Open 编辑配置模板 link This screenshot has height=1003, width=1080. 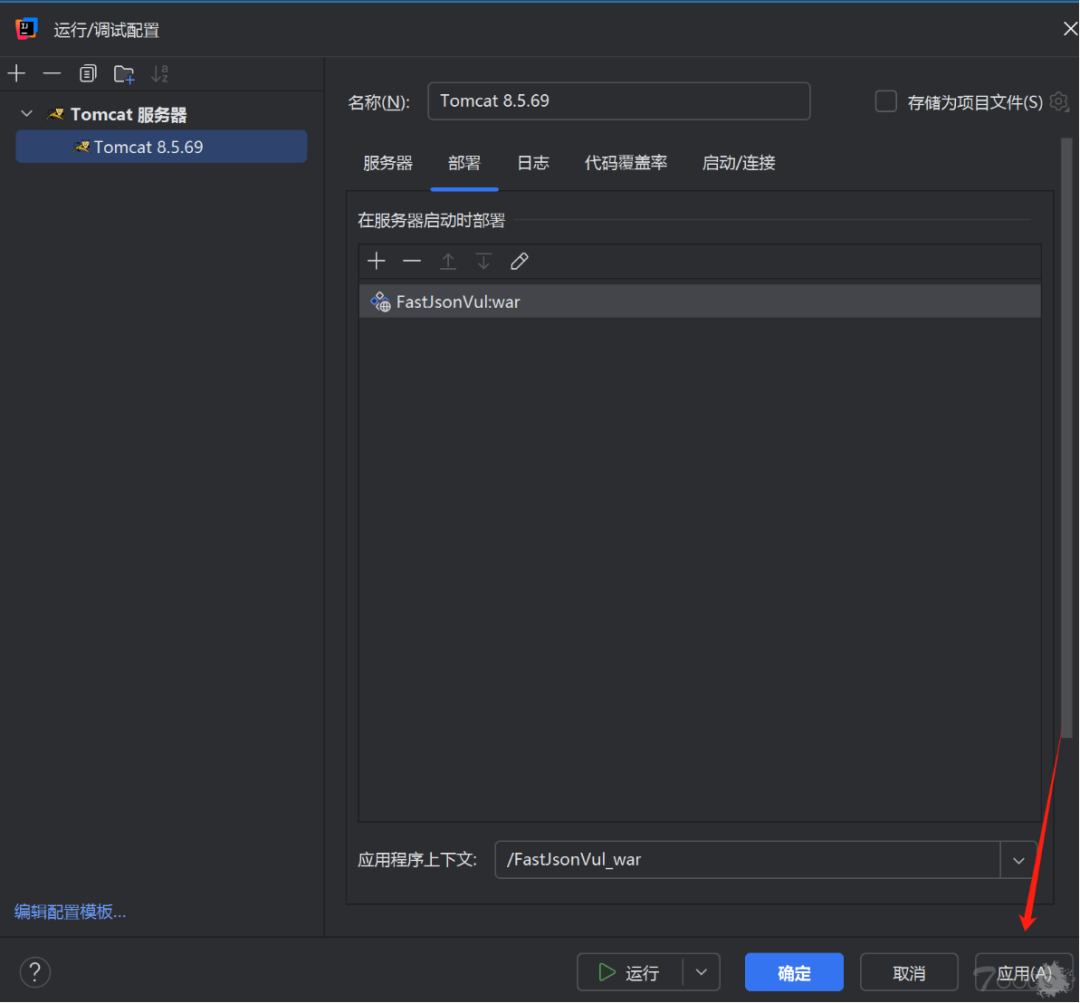(70, 911)
